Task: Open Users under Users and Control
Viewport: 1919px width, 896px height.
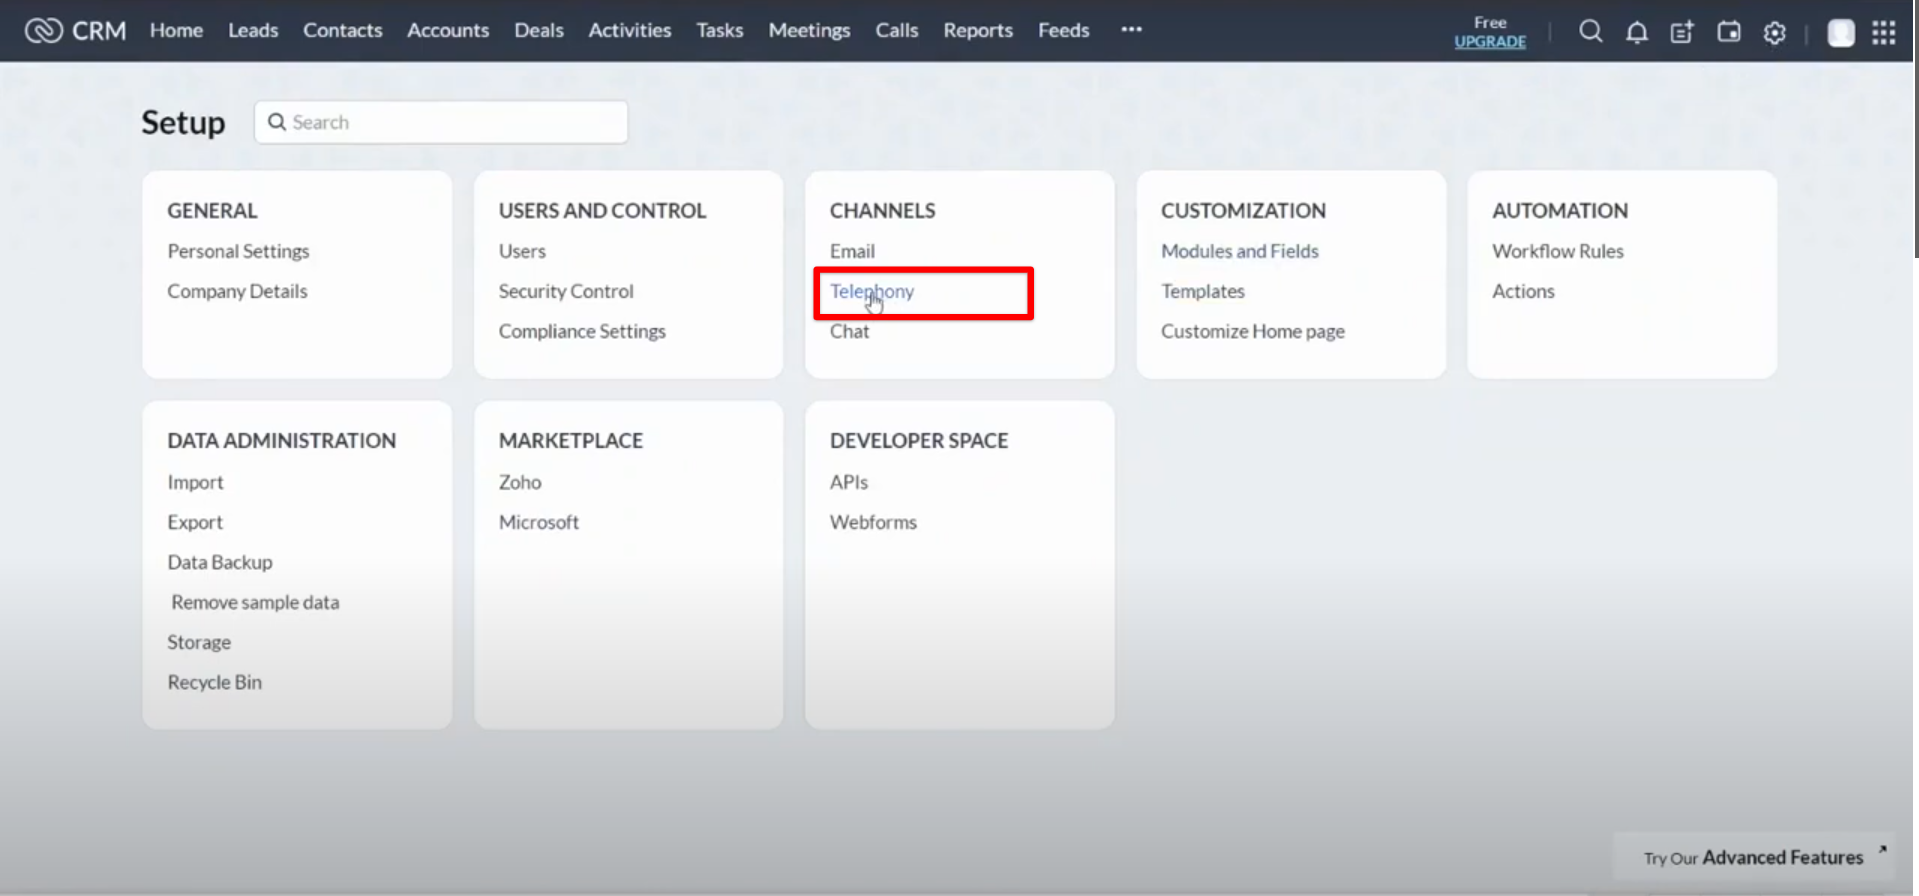Action: pyautogui.click(x=522, y=251)
